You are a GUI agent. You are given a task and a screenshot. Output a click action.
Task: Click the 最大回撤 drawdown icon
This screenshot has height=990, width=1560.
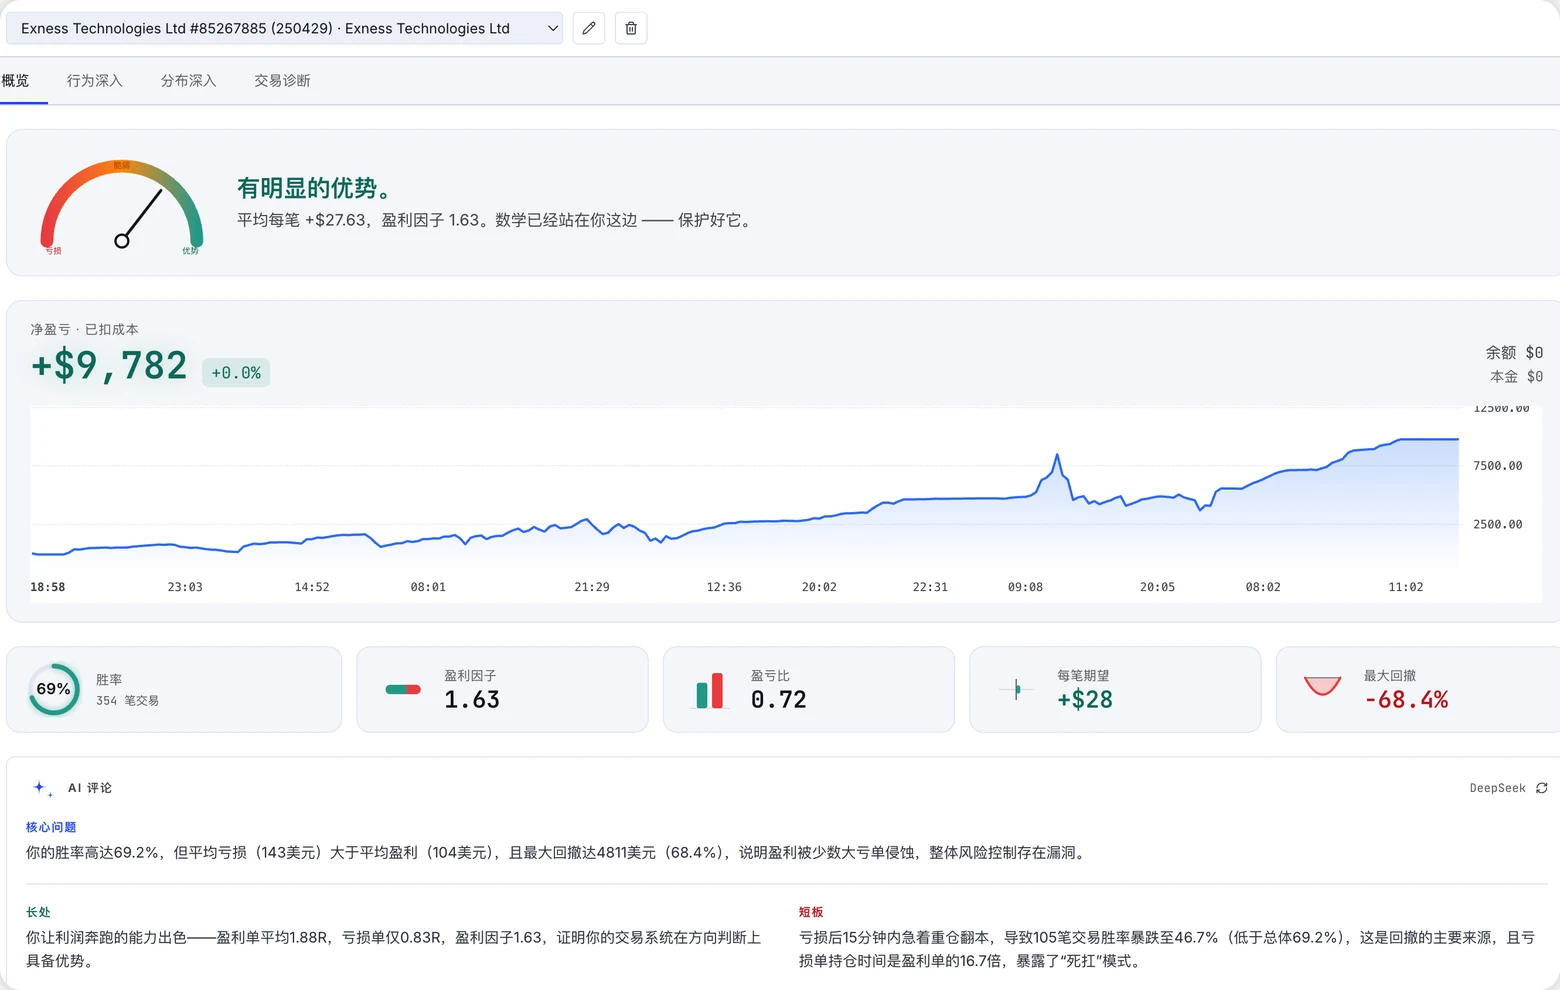[x=1322, y=686]
